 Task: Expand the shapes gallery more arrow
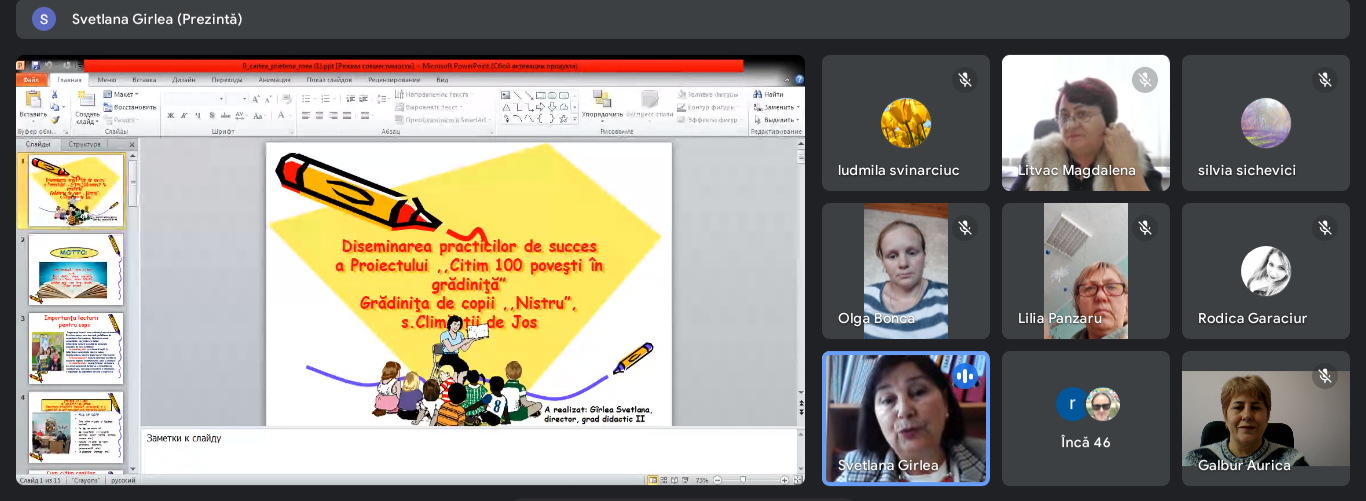[575, 118]
